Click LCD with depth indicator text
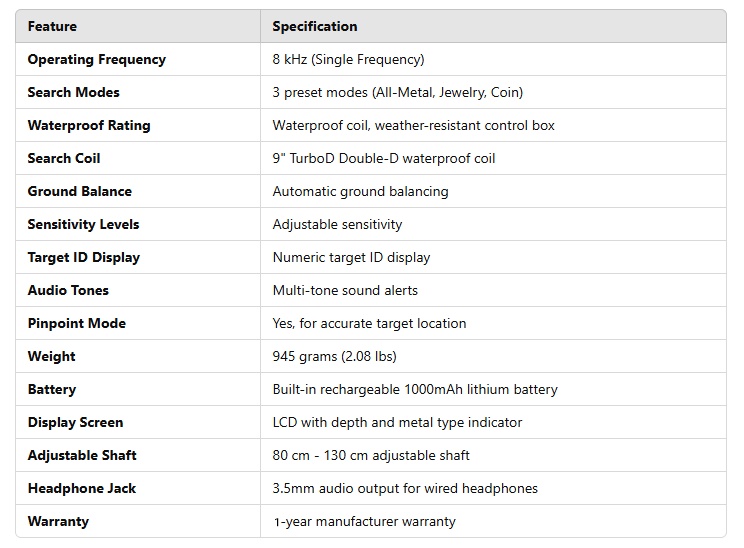This screenshot has width=744, height=548. 397,422
